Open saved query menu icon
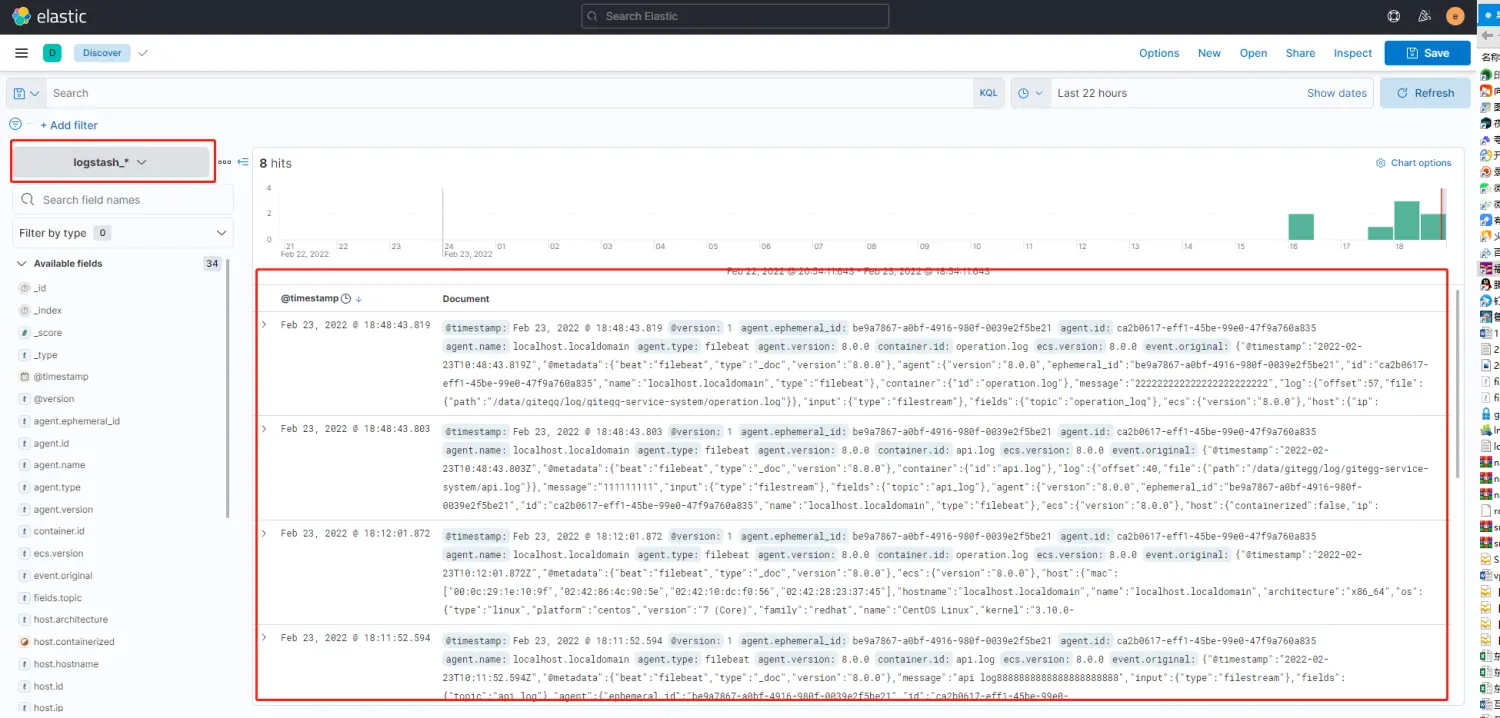This screenshot has width=1500, height=718. [x=26, y=93]
